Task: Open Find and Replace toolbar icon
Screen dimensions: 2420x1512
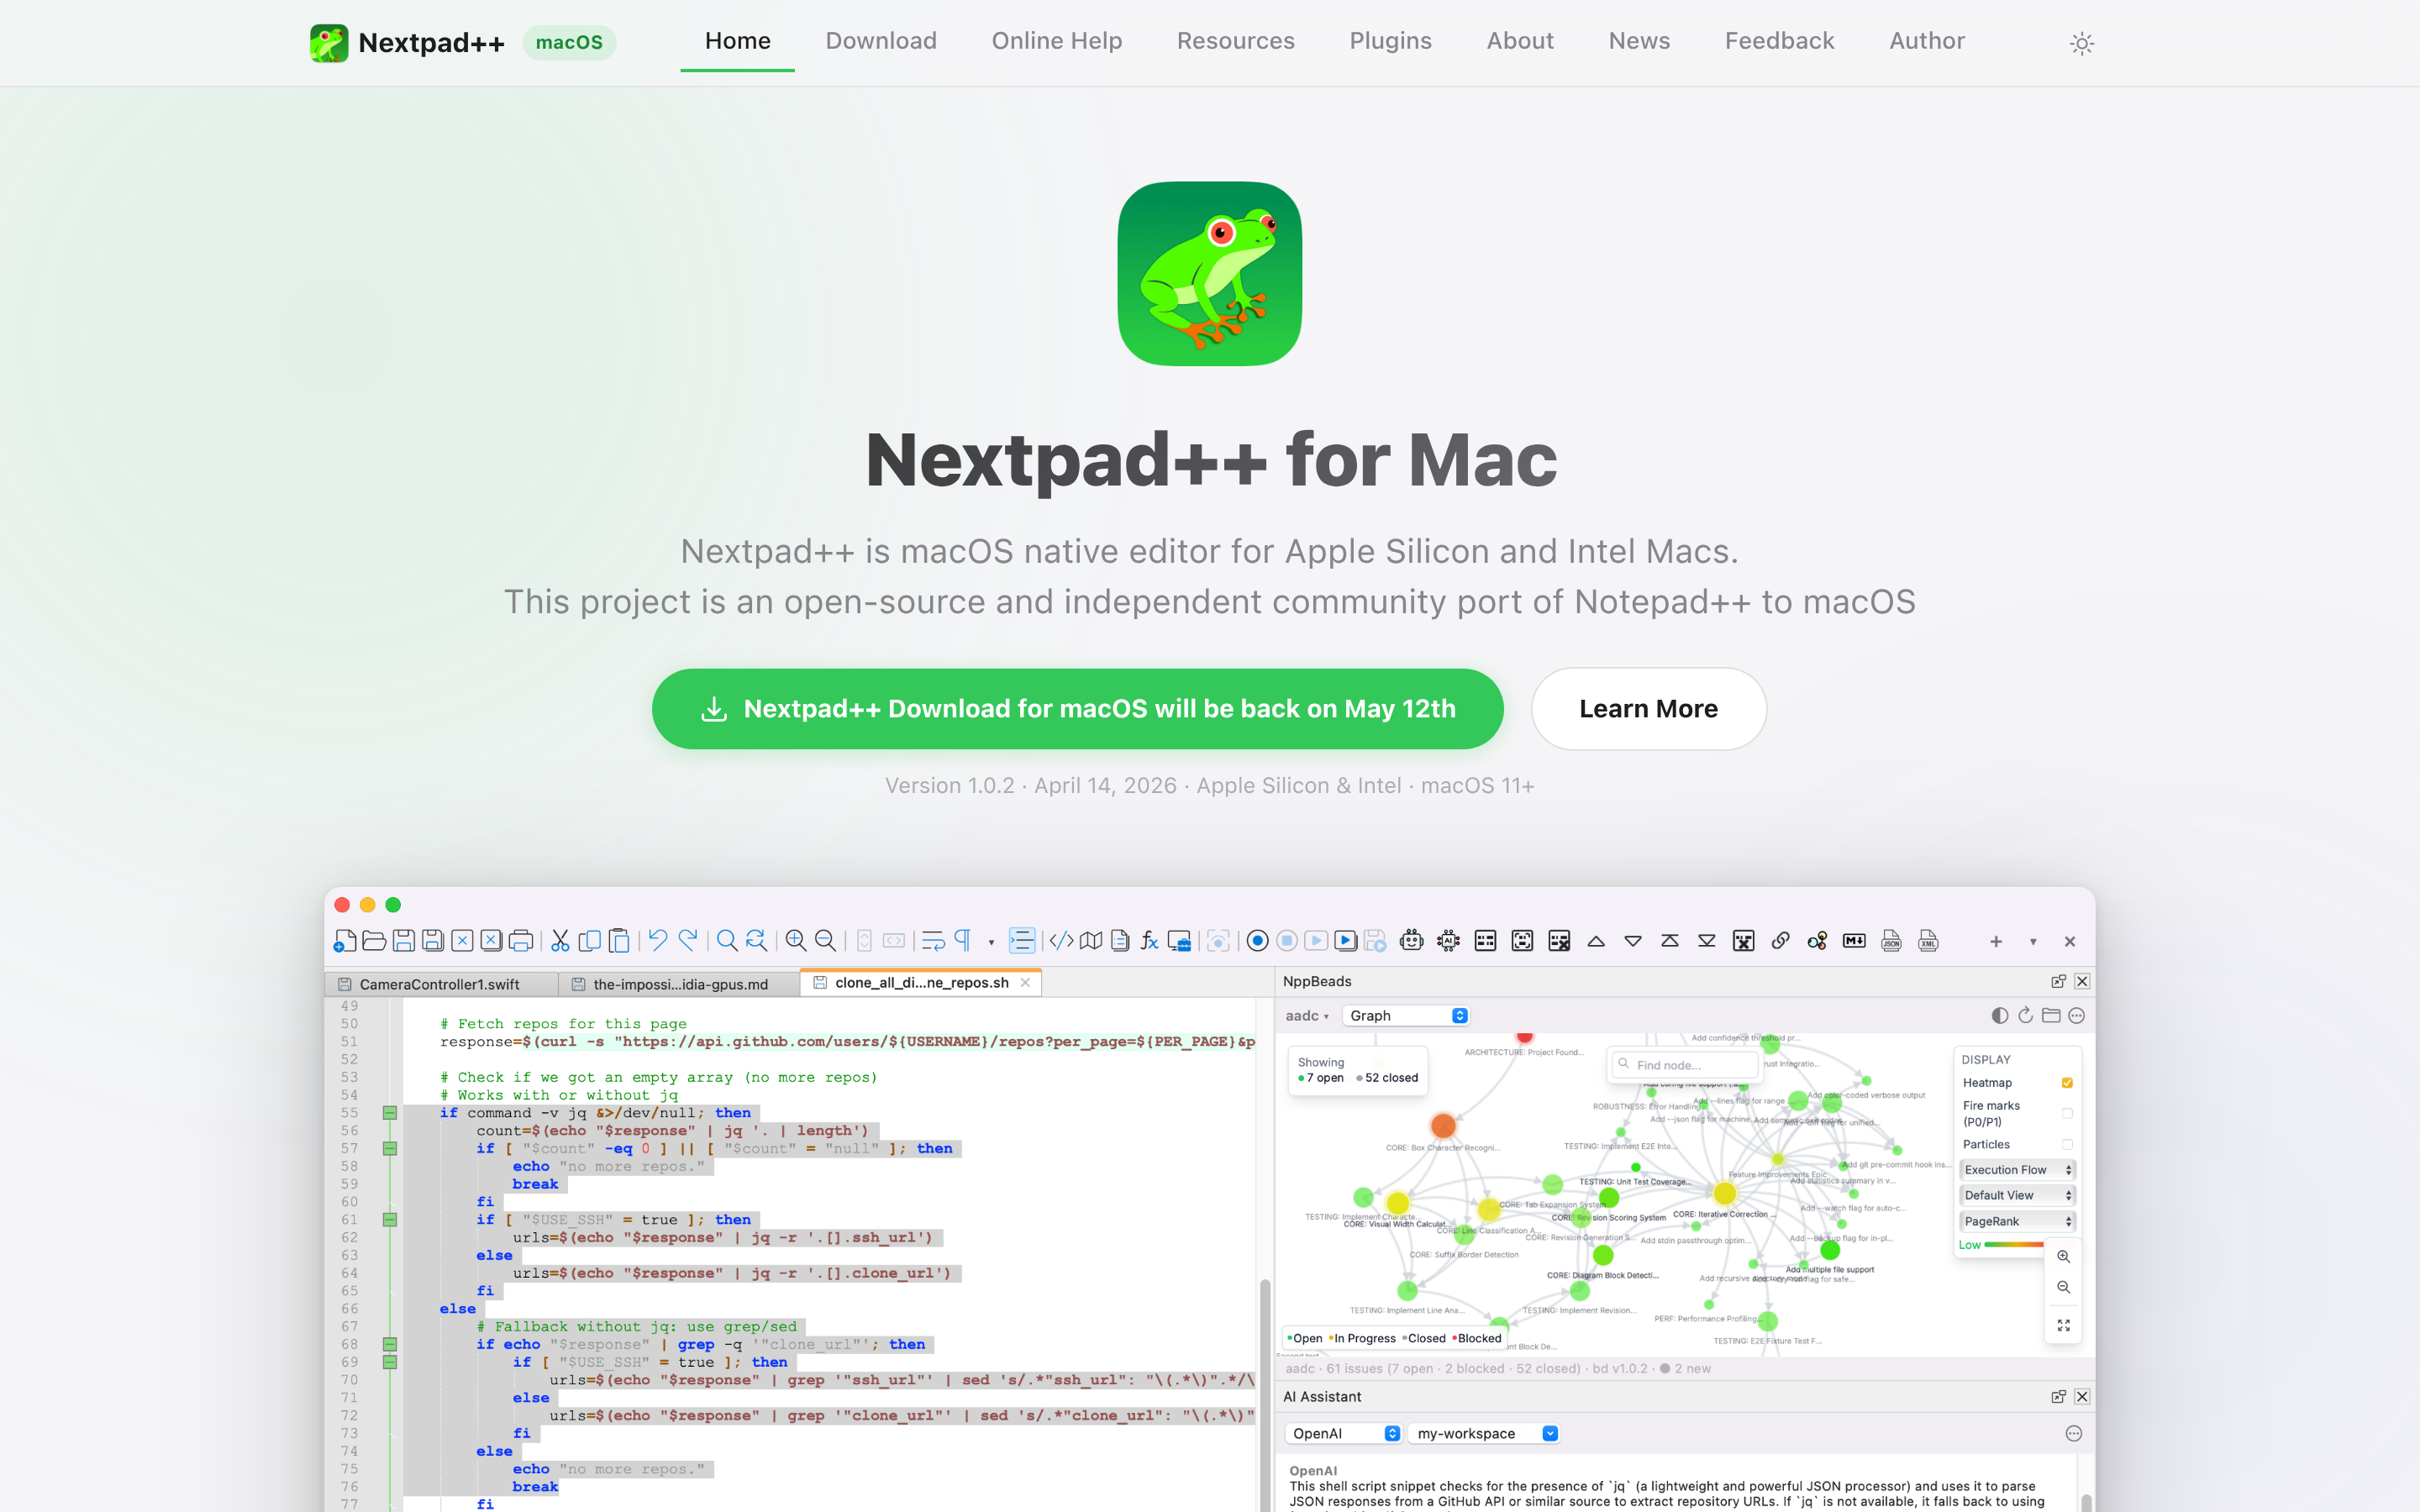Action: tap(757, 941)
